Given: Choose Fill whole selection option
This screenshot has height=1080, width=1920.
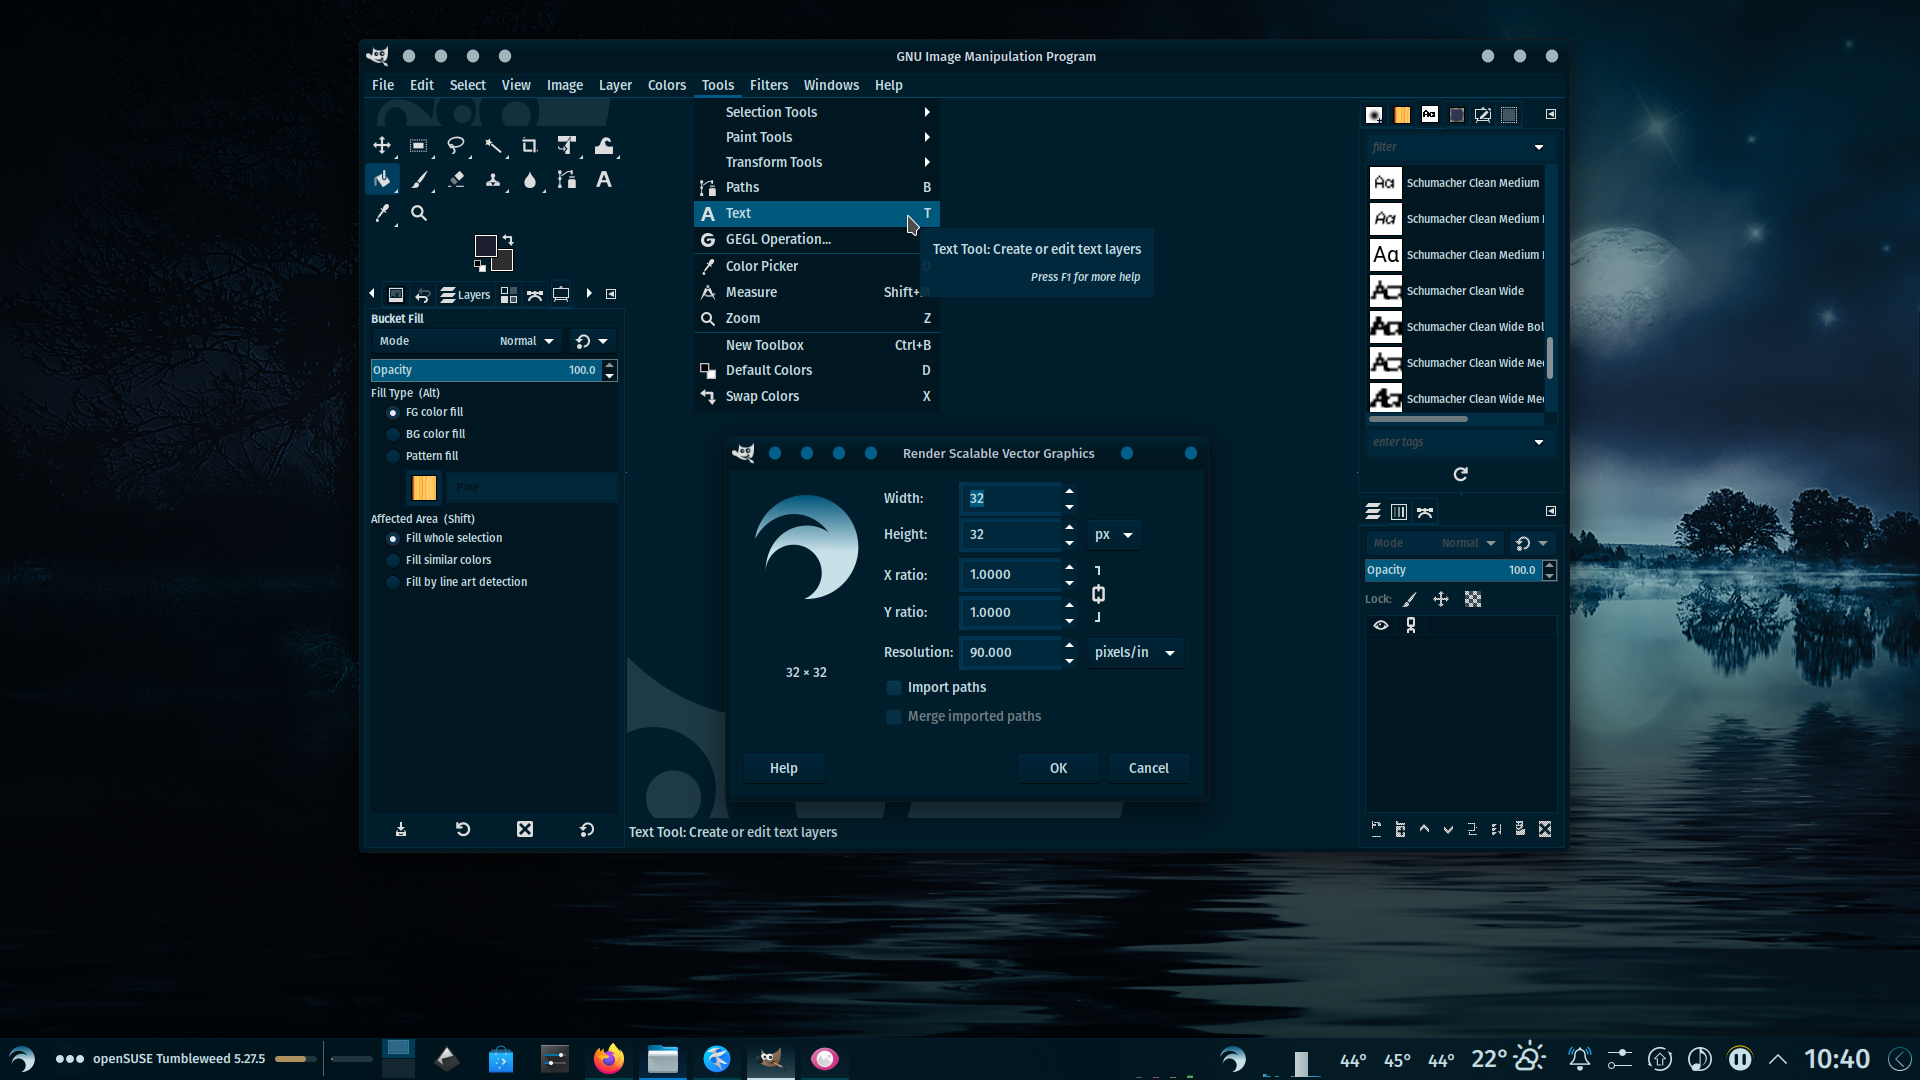Looking at the screenshot, I should pos(393,538).
